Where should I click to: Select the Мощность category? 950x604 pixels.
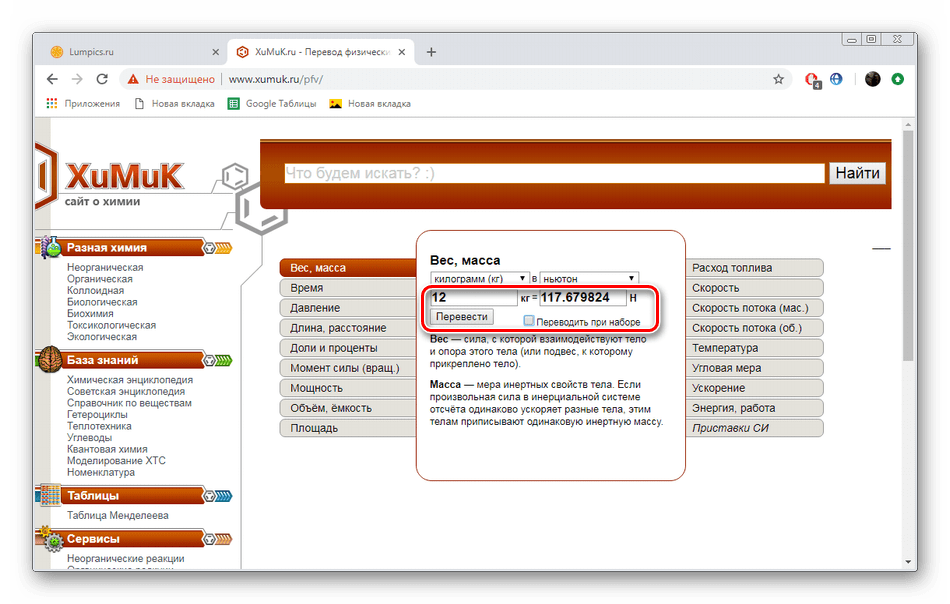(x=348, y=388)
